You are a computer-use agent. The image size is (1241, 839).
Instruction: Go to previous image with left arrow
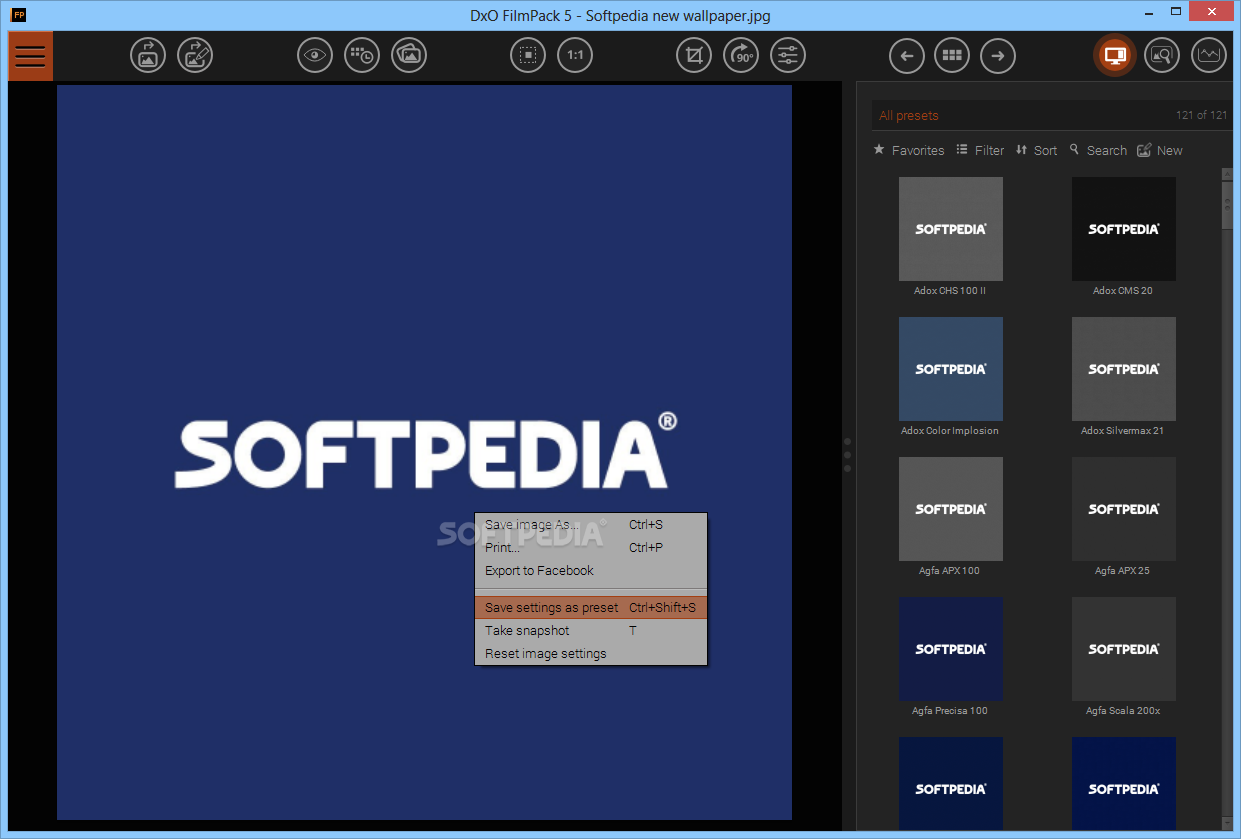[907, 55]
